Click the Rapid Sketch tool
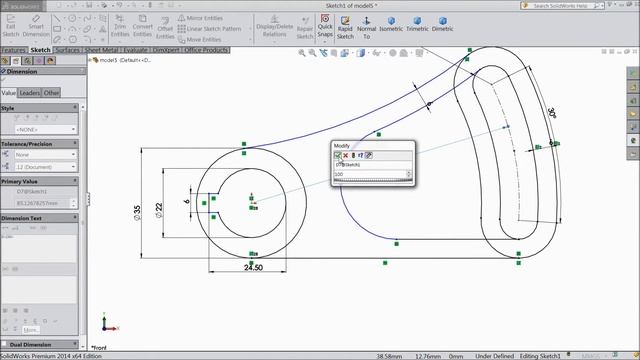 click(345, 28)
